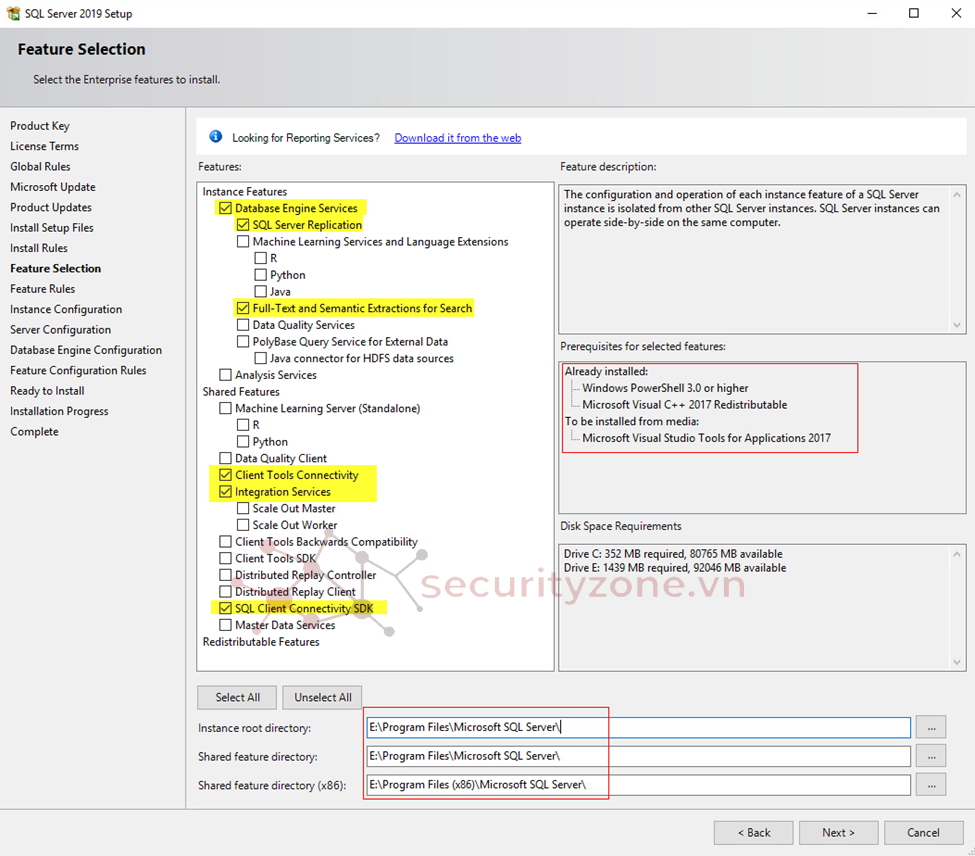
Task: Check the Data Quality Services option
Action: [243, 325]
